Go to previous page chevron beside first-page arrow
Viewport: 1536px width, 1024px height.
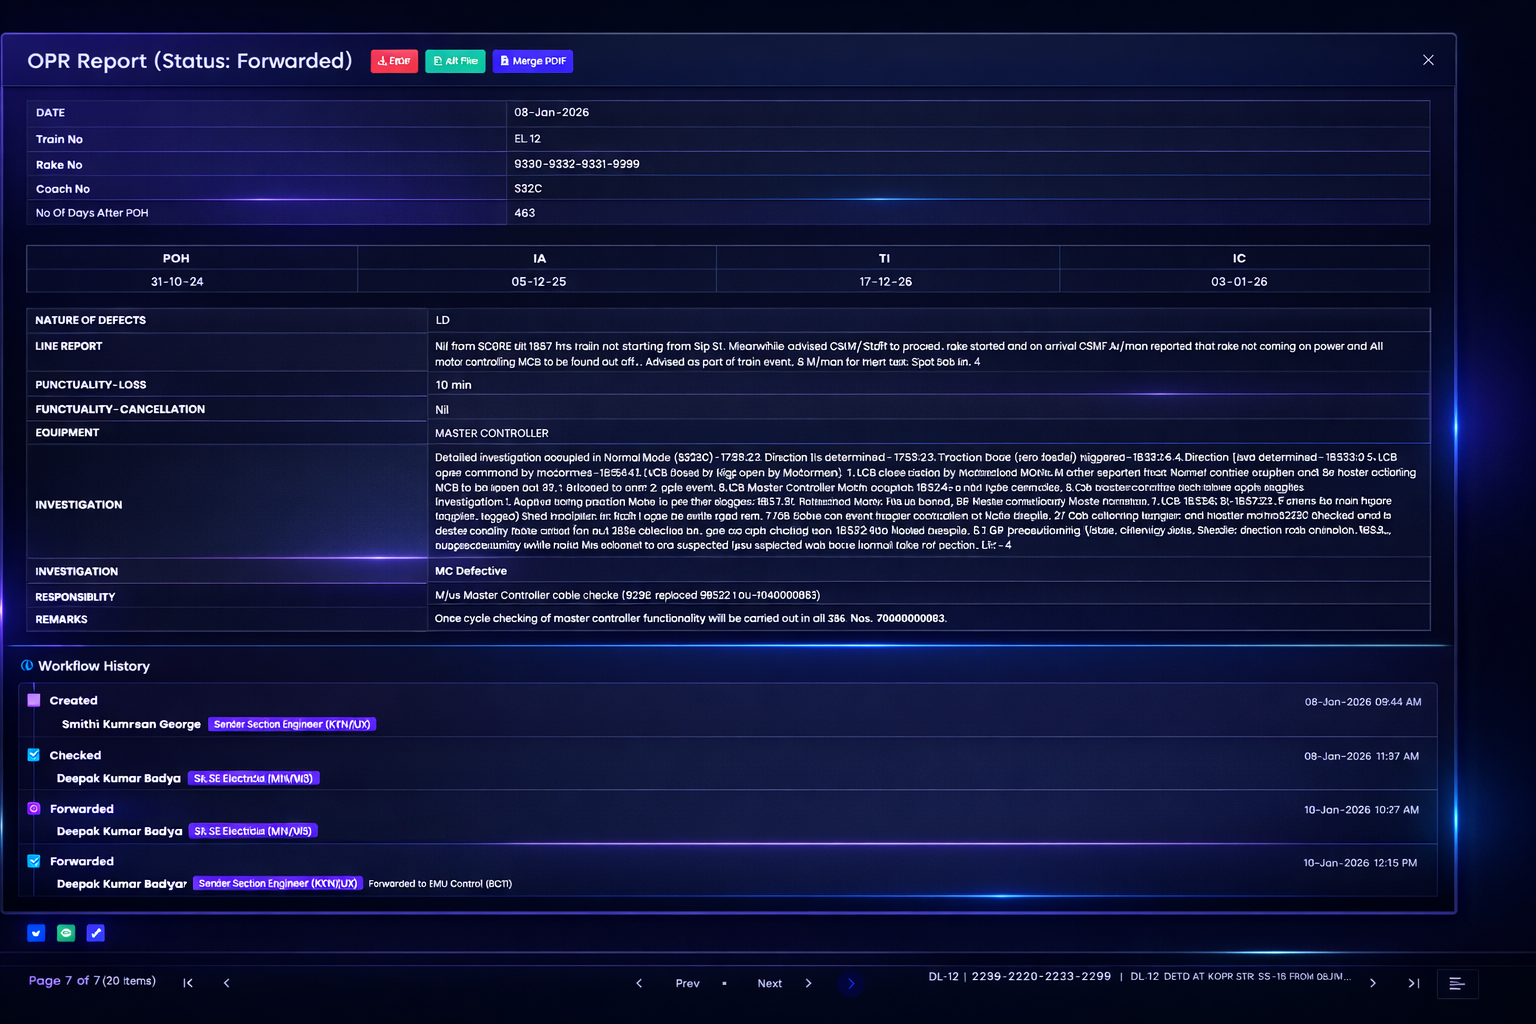227,983
